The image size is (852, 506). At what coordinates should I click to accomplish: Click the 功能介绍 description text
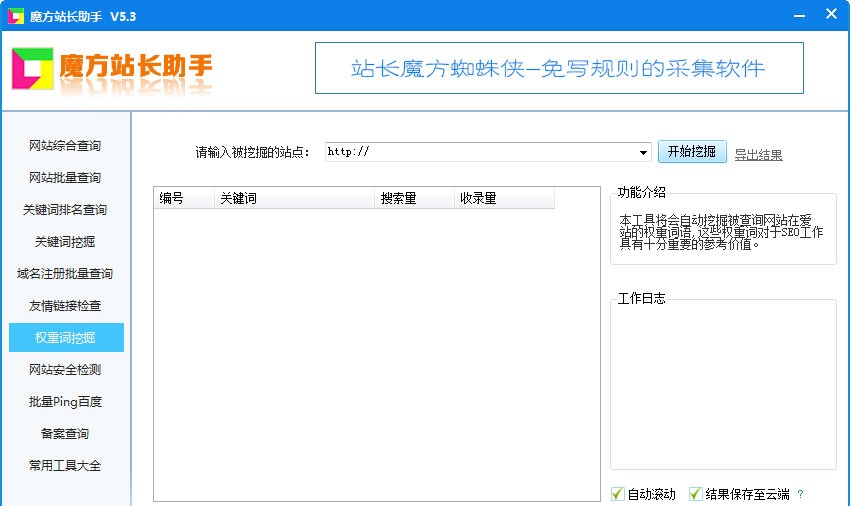pos(721,232)
